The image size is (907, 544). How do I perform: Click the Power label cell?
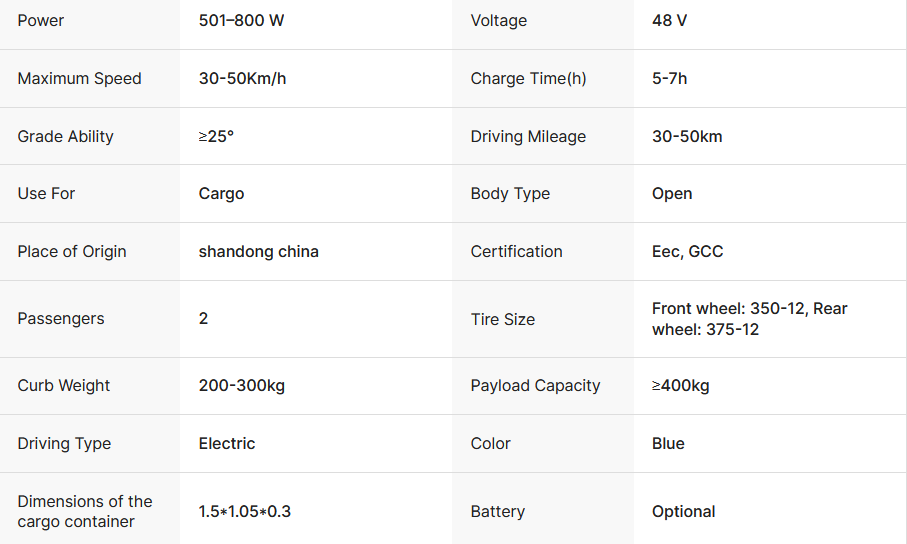41,21
